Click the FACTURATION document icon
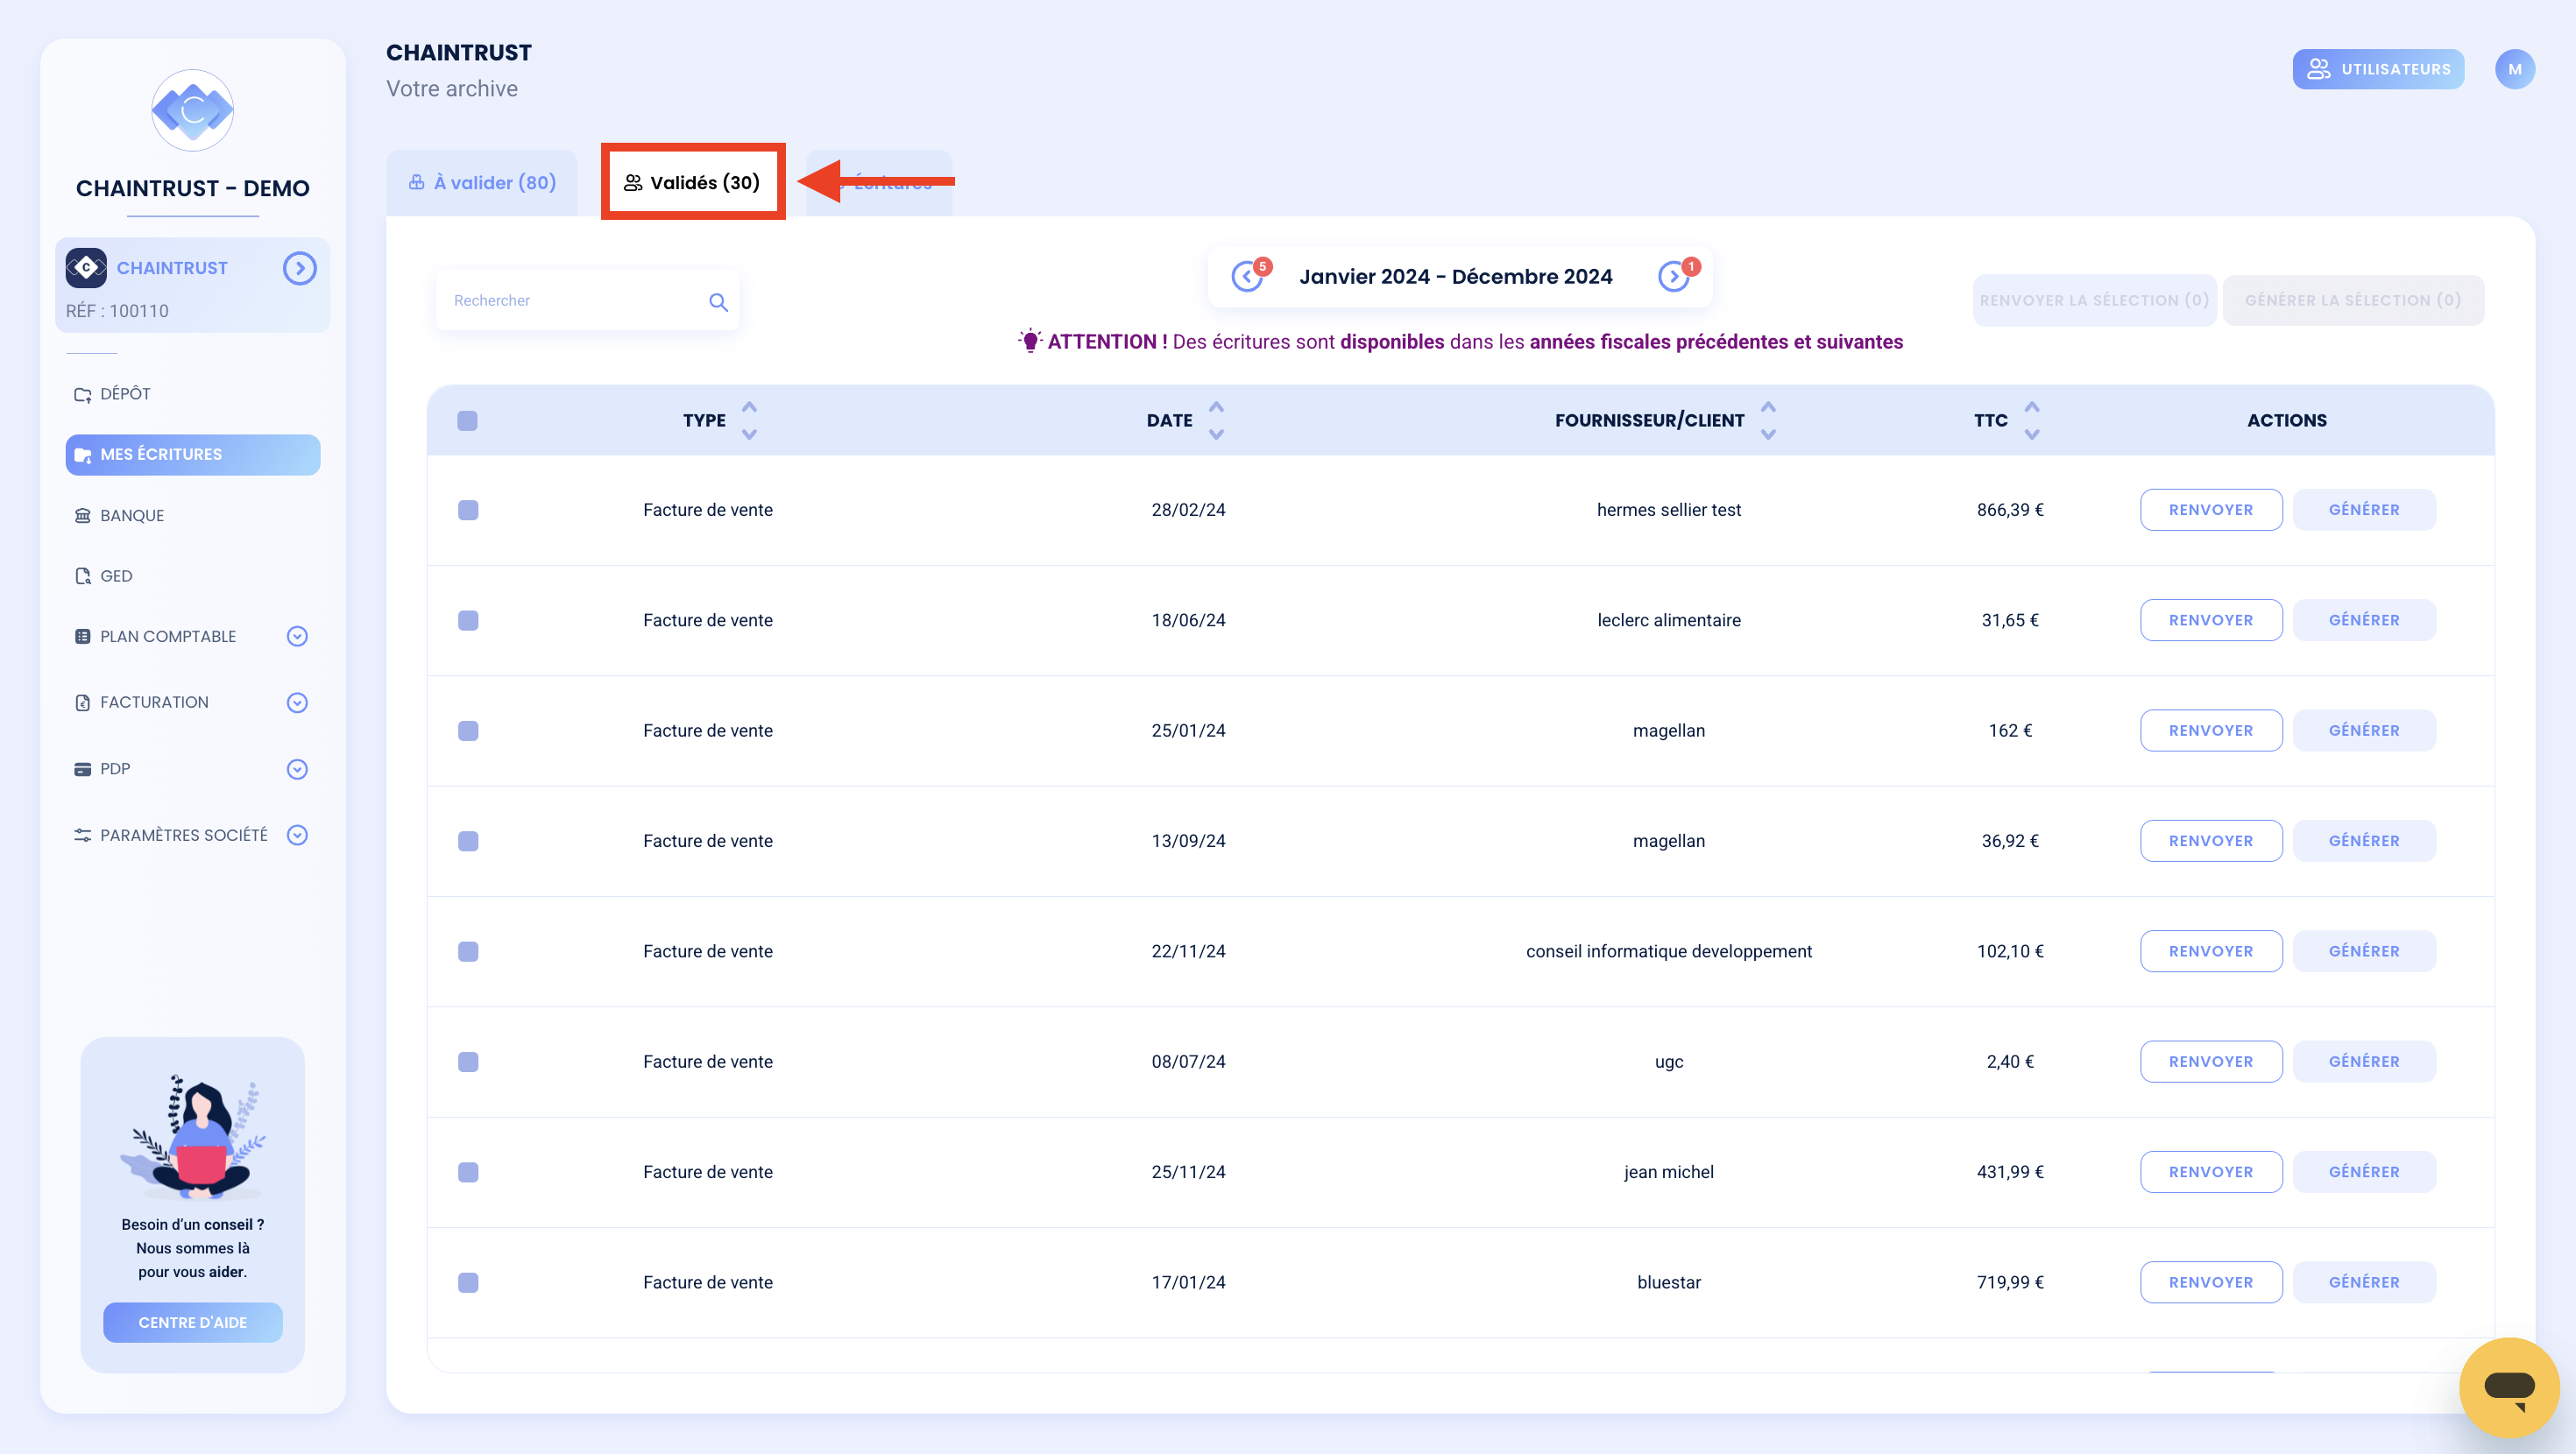Image resolution: width=2576 pixels, height=1454 pixels. click(83, 702)
